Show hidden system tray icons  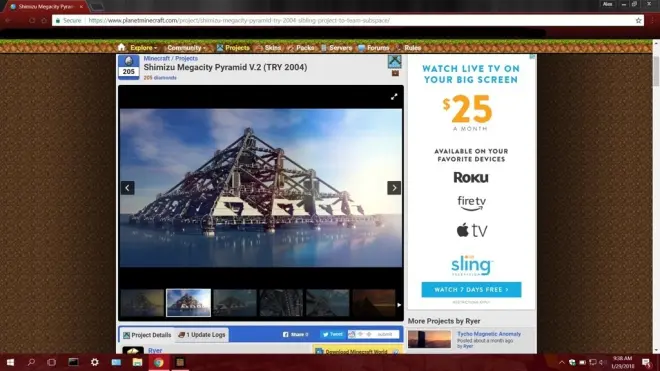pos(562,362)
